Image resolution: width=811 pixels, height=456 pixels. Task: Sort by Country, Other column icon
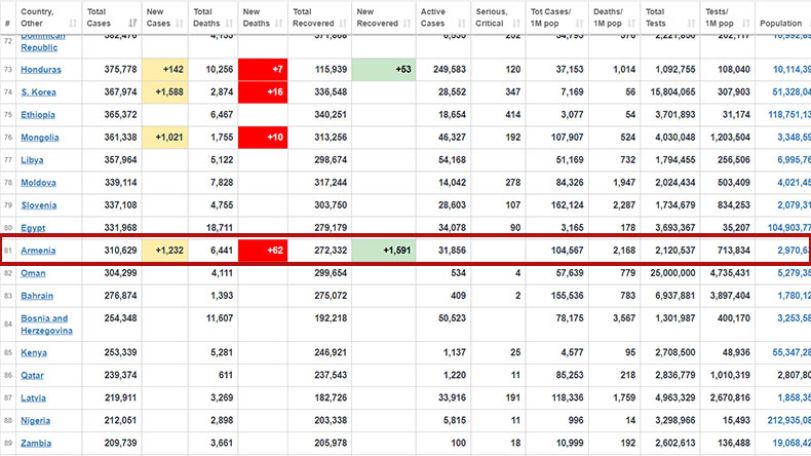click(73, 23)
